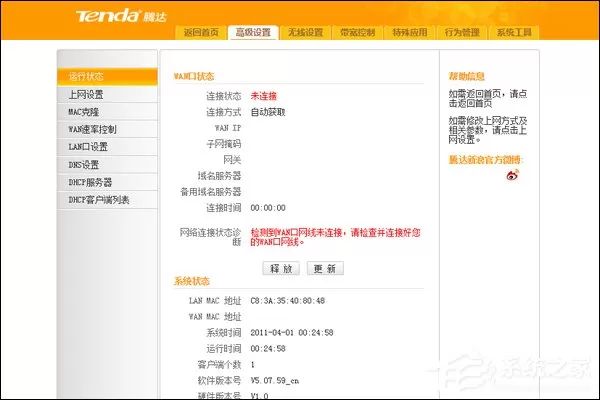Switch to the 无线设置 tab
The width and height of the screenshot is (600, 400).
[x=305, y=32]
